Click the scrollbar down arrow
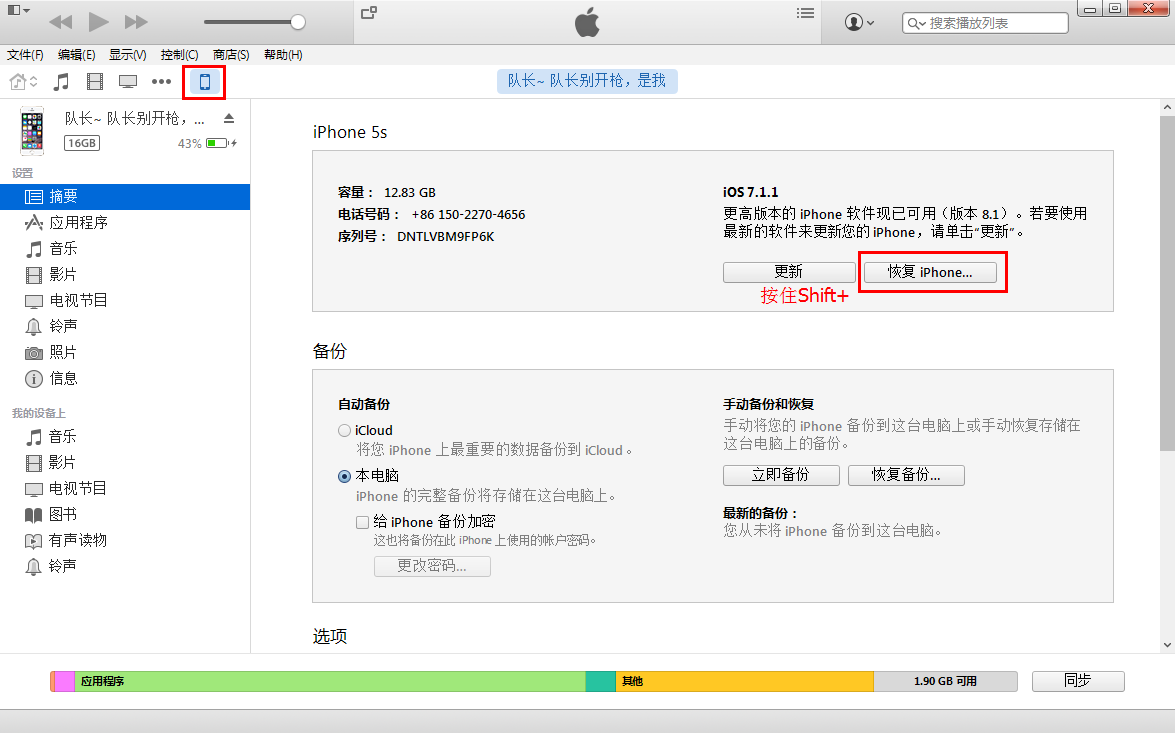 point(1168,645)
